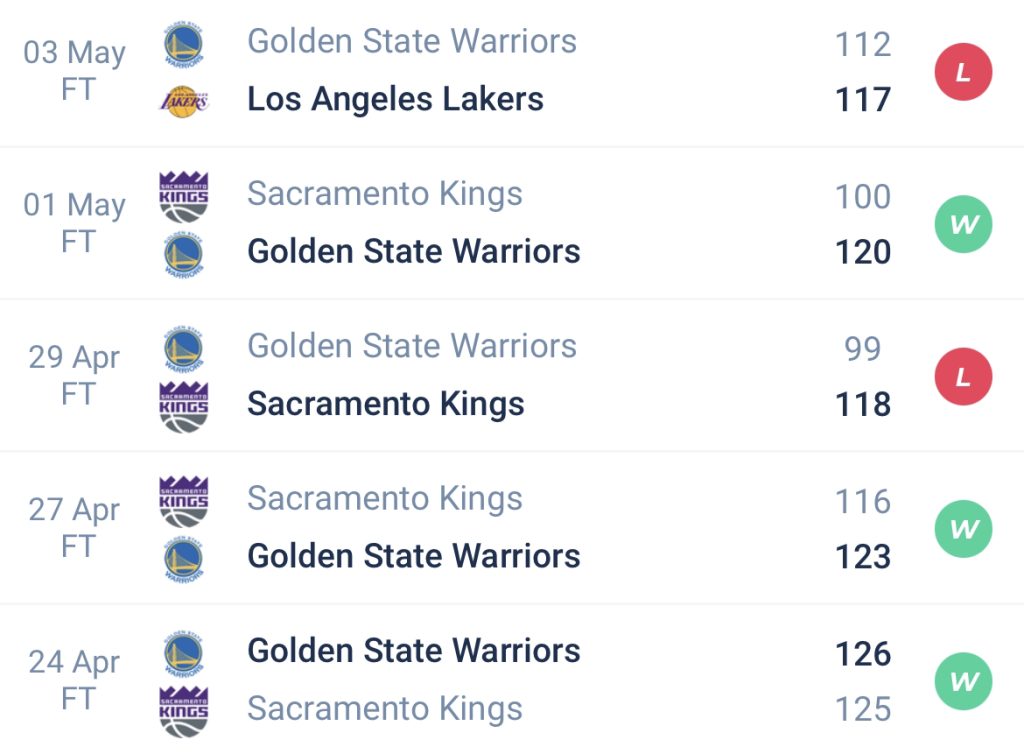This screenshot has width=1024, height=754.
Task: Click Warriors logo in 01 May game
Action: coord(184,254)
